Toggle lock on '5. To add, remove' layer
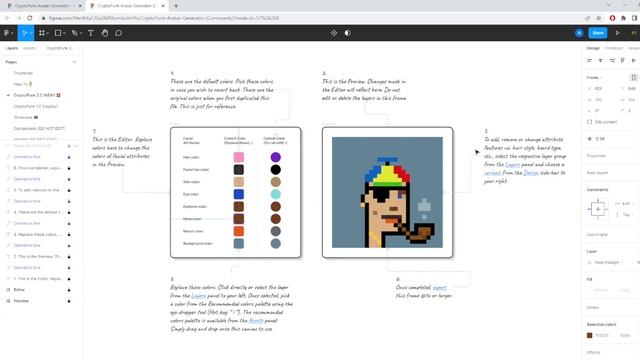This screenshot has width=640, height=360. [x=69, y=190]
